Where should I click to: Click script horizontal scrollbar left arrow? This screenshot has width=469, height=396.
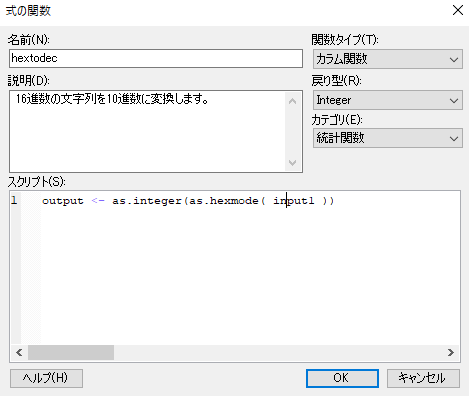[19, 352]
